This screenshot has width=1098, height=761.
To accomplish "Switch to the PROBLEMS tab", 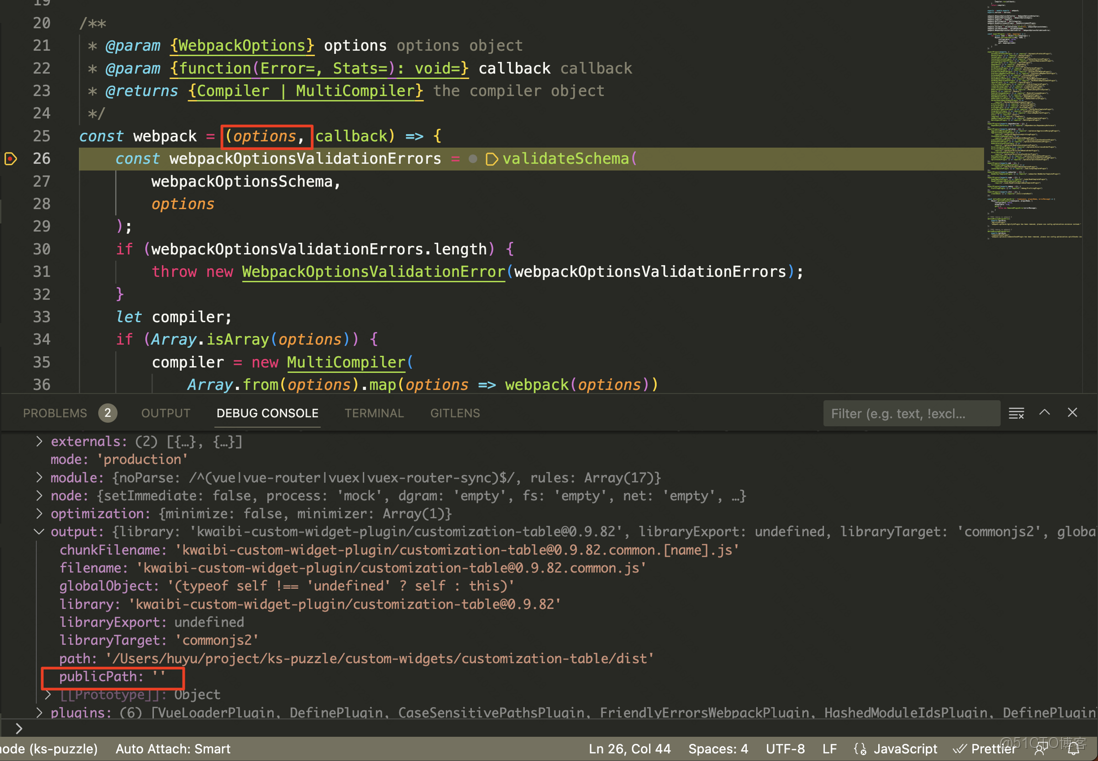I will pos(55,413).
